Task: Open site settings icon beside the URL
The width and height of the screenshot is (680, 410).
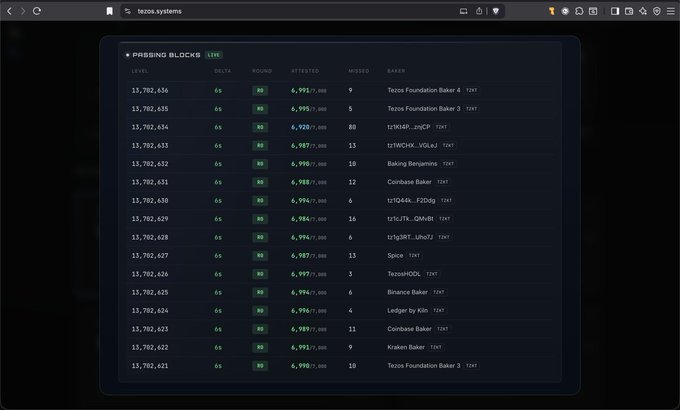Action: click(128, 11)
